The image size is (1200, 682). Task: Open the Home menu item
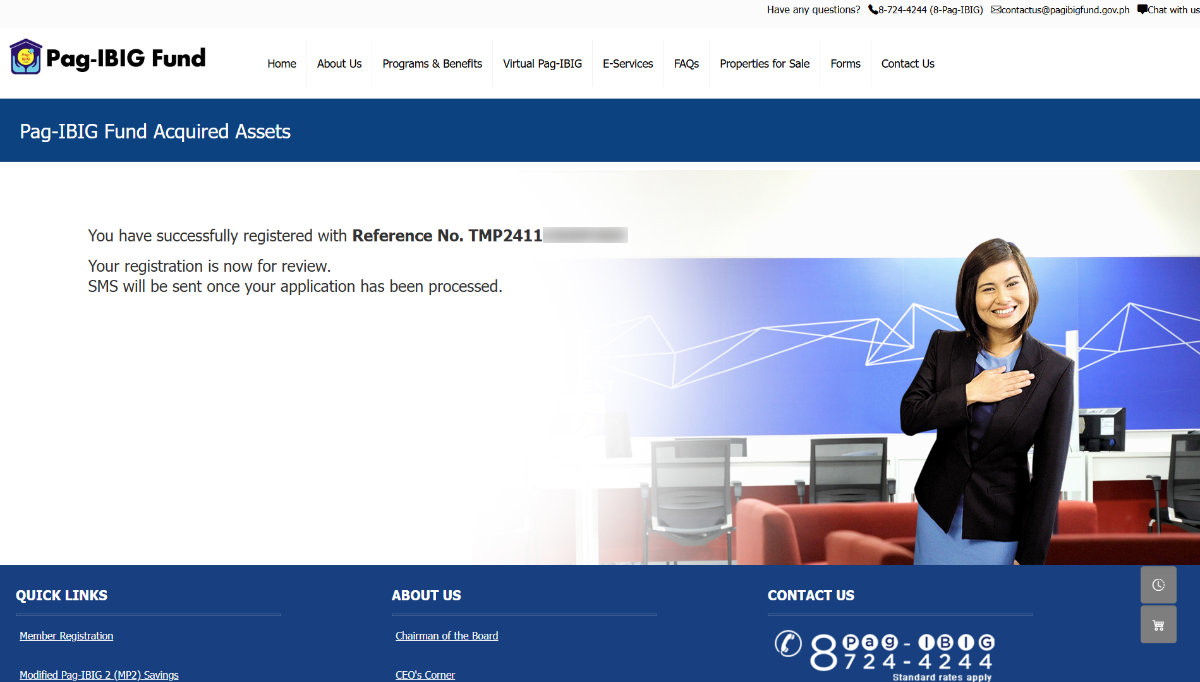point(282,64)
